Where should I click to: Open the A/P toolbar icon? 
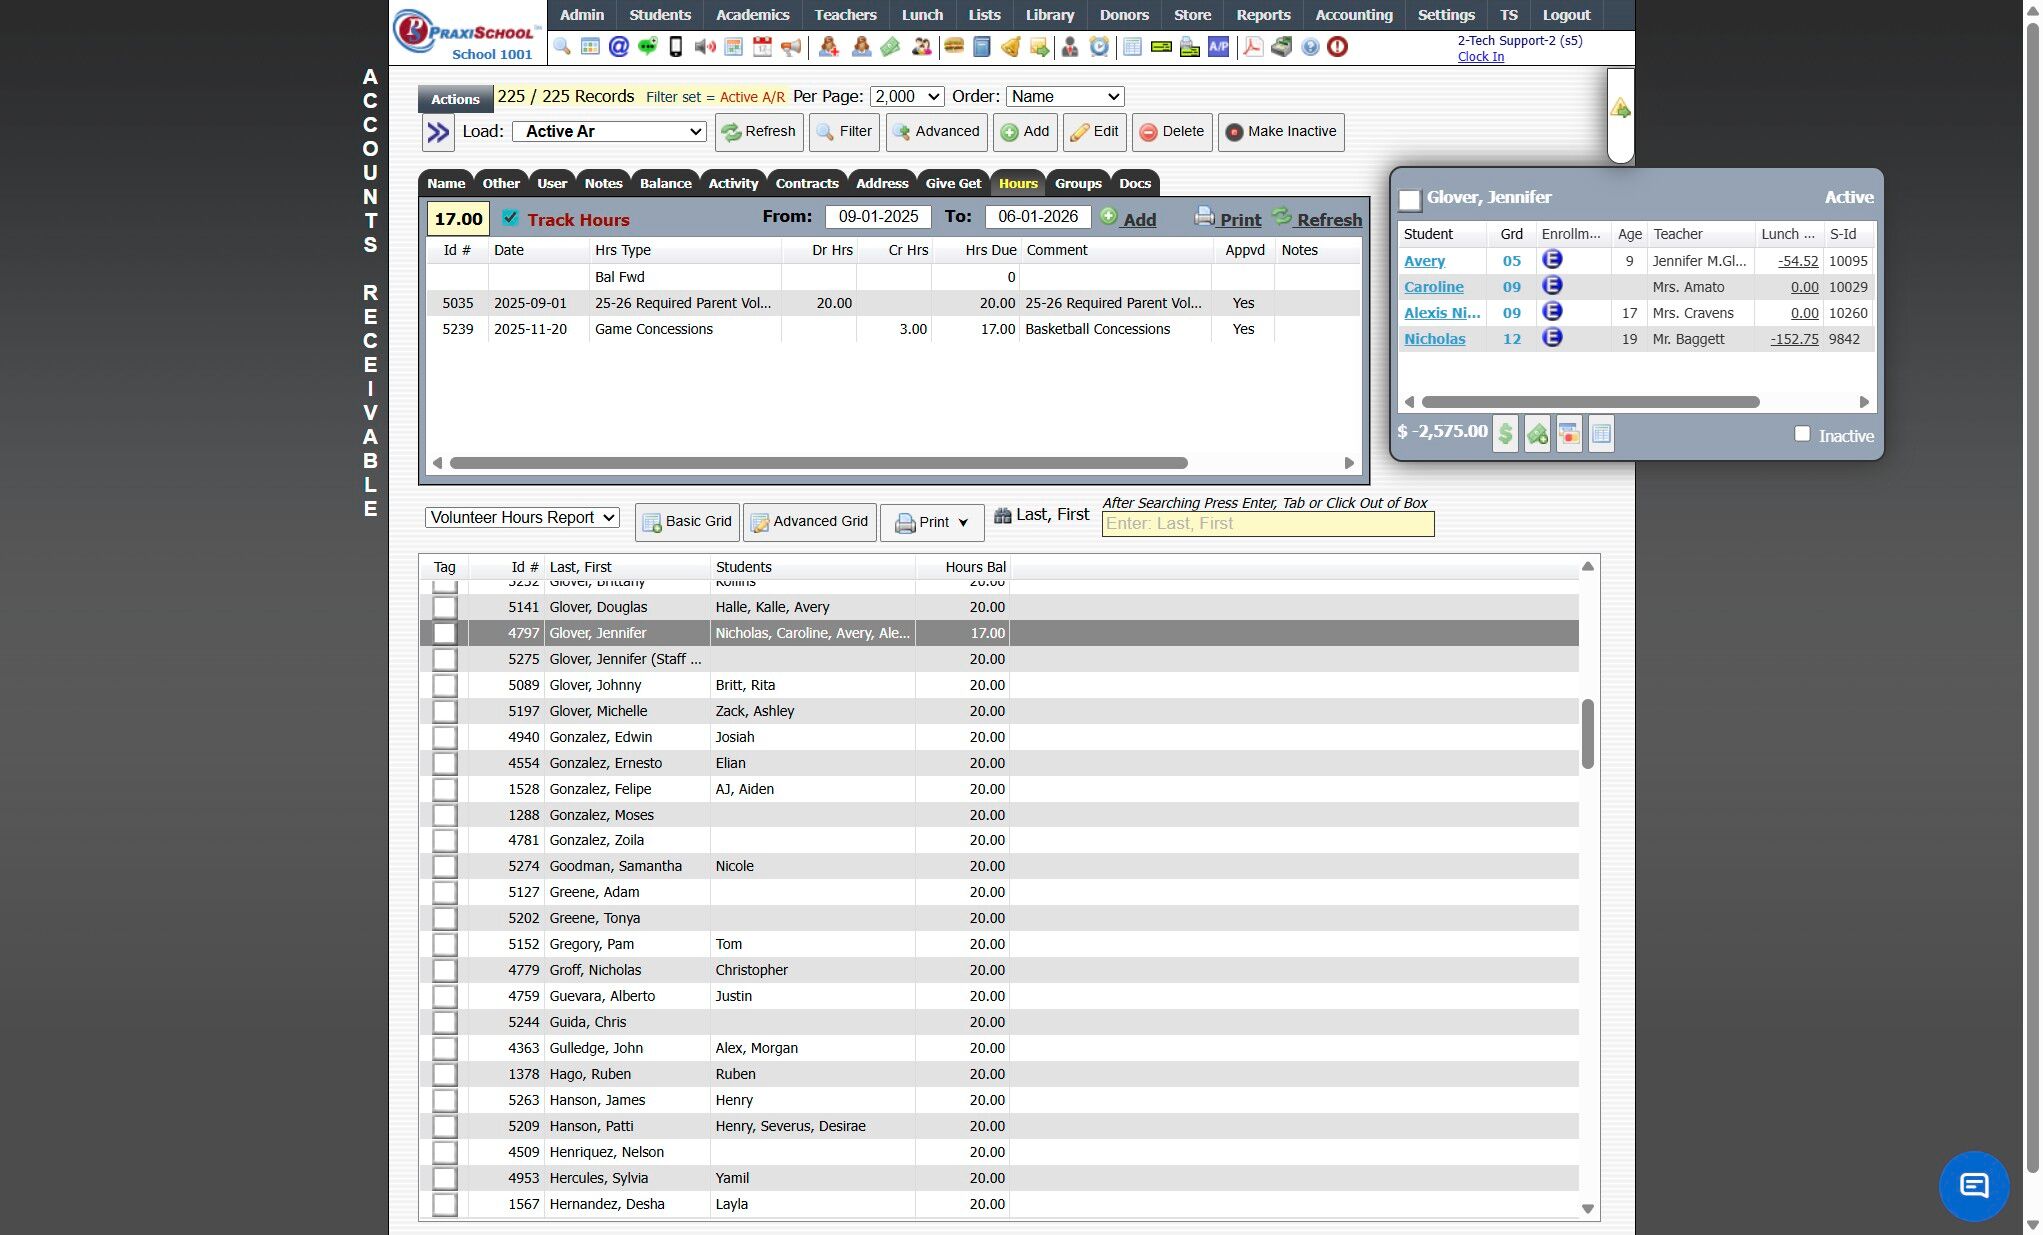1218,47
